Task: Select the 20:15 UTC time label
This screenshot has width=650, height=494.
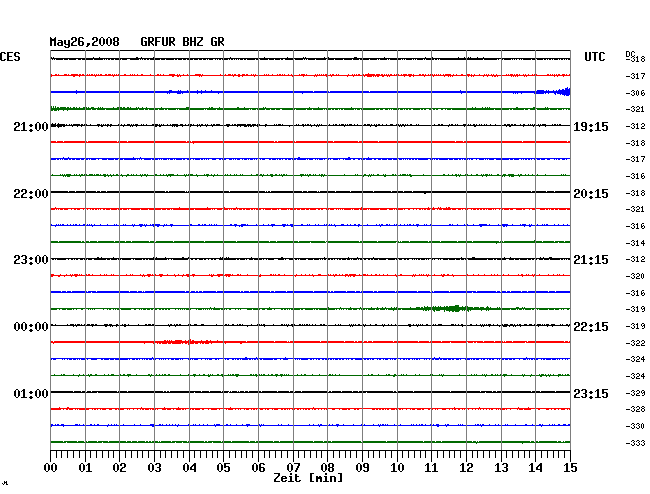Action: [591, 194]
